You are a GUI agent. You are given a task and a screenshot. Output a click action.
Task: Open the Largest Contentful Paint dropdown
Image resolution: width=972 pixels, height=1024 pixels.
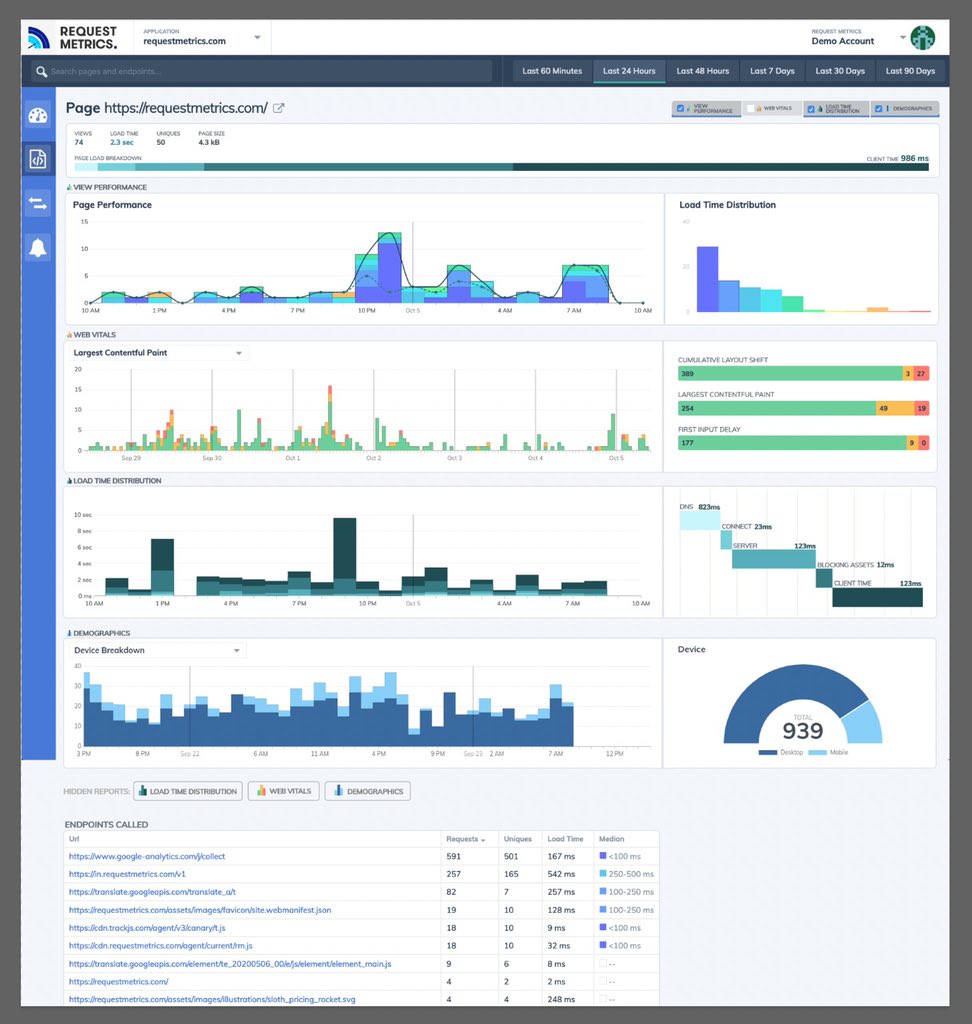[x=158, y=353]
